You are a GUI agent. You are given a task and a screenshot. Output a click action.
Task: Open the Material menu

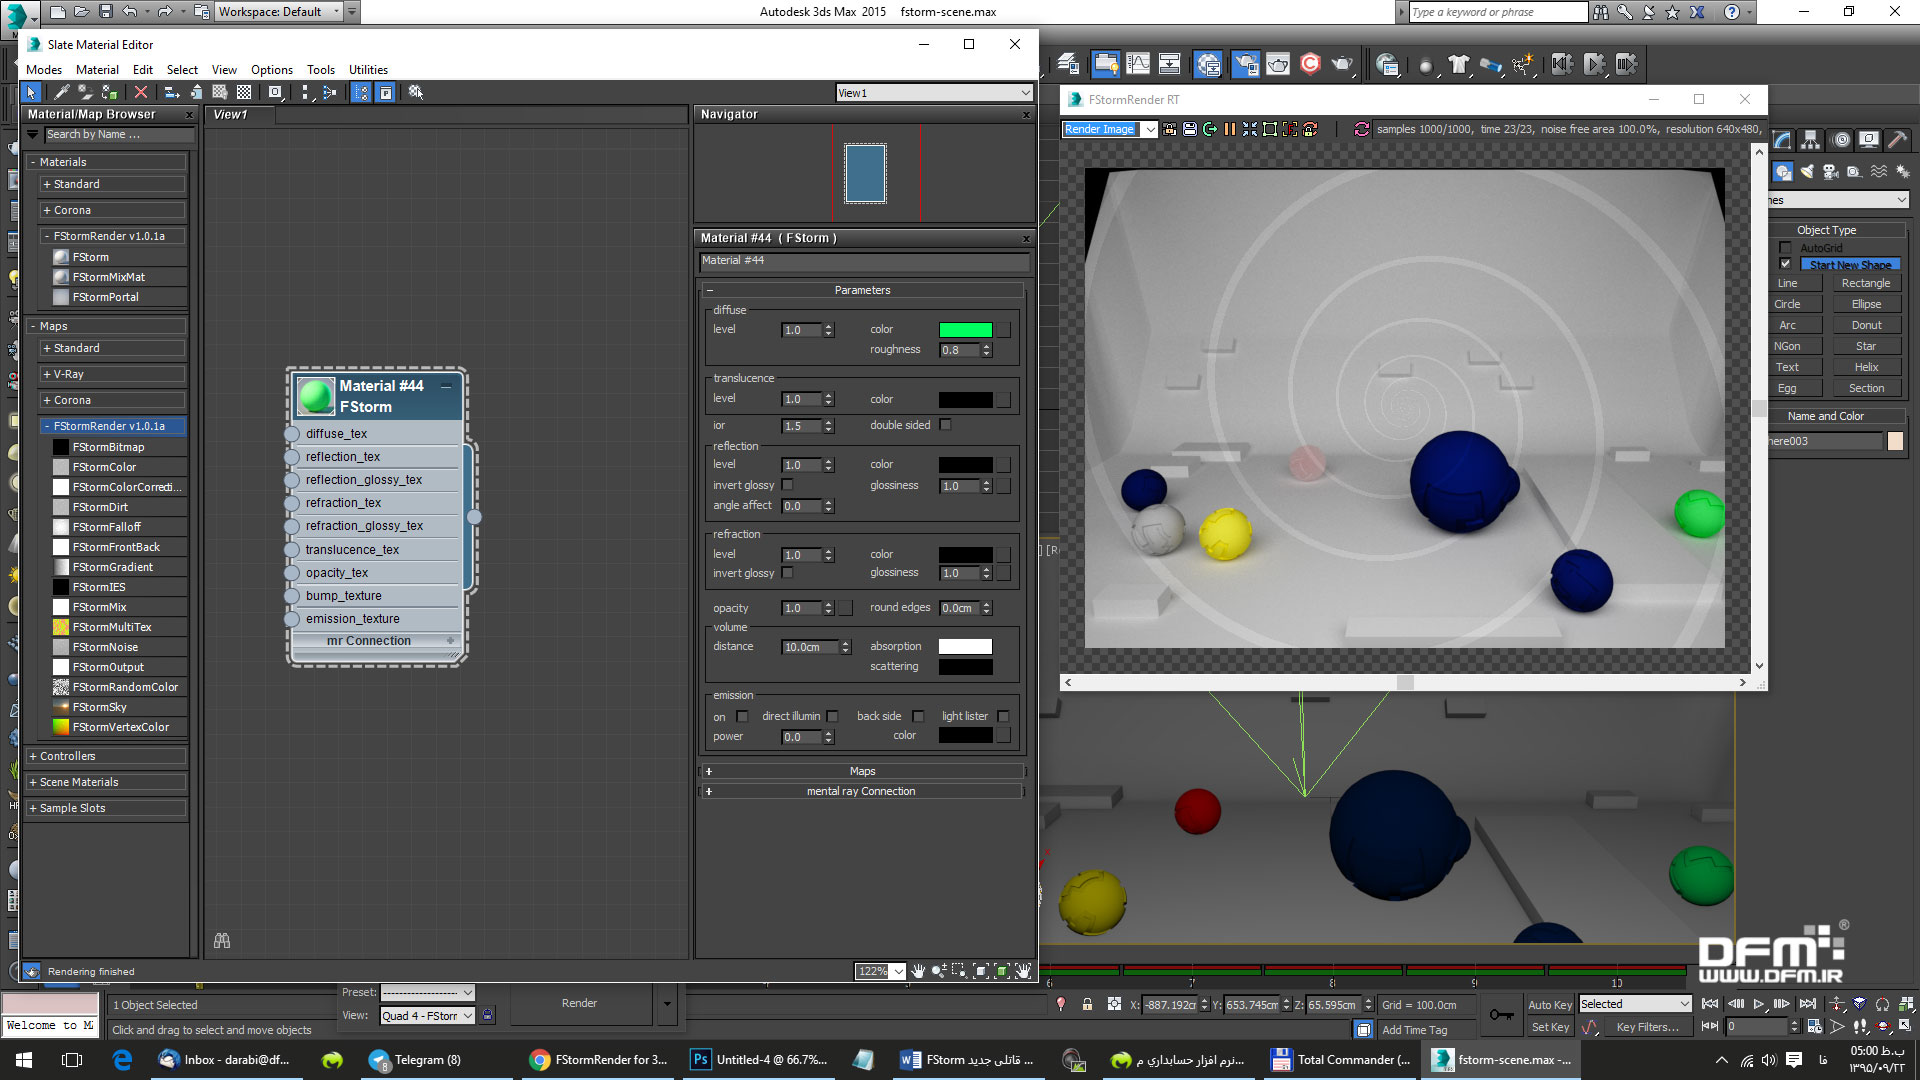[x=97, y=69]
